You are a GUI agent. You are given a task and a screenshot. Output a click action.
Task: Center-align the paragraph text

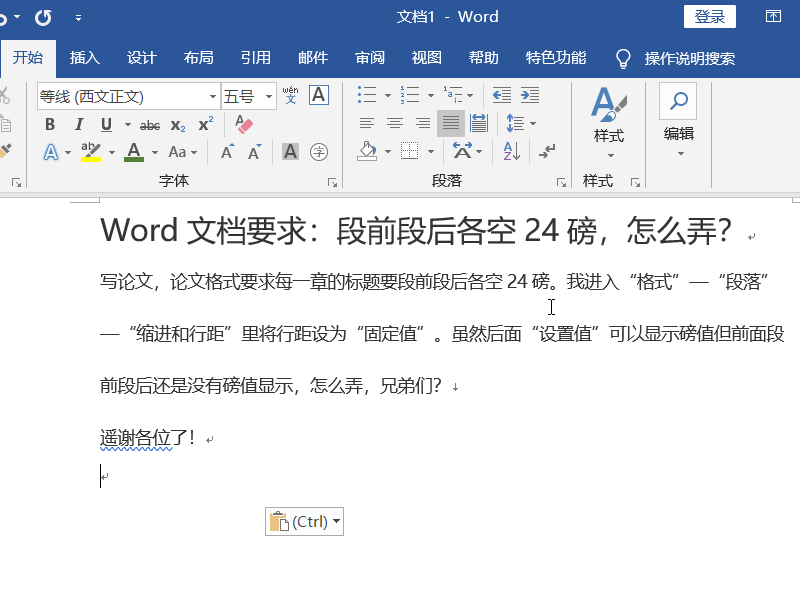click(x=395, y=124)
